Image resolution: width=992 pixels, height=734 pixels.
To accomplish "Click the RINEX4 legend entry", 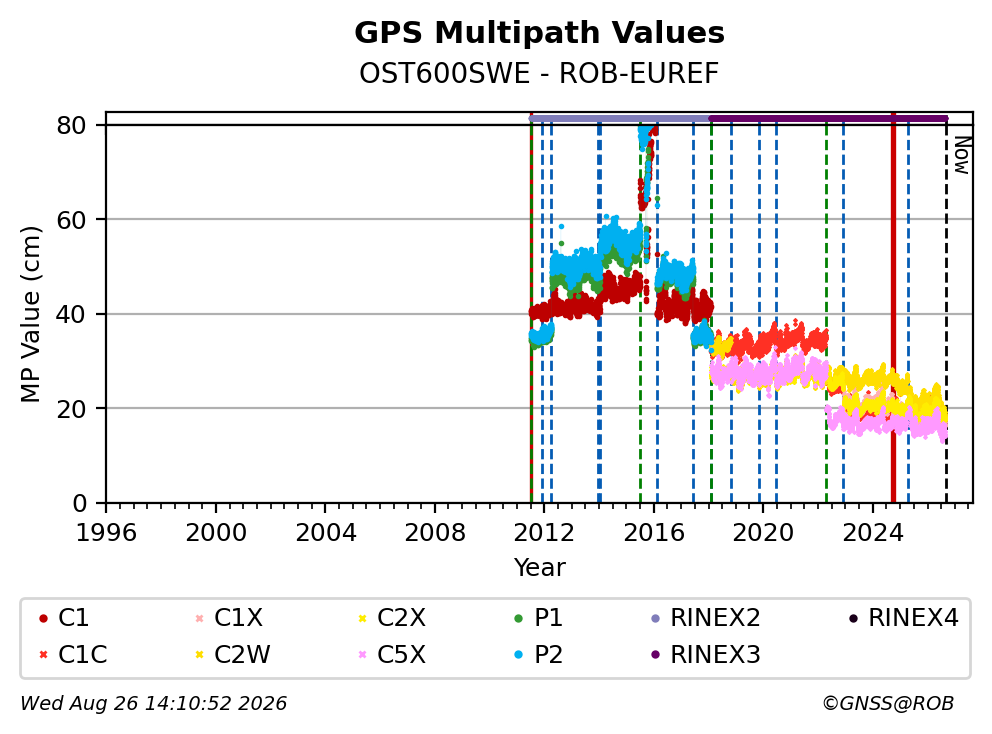I will tap(903, 618).
